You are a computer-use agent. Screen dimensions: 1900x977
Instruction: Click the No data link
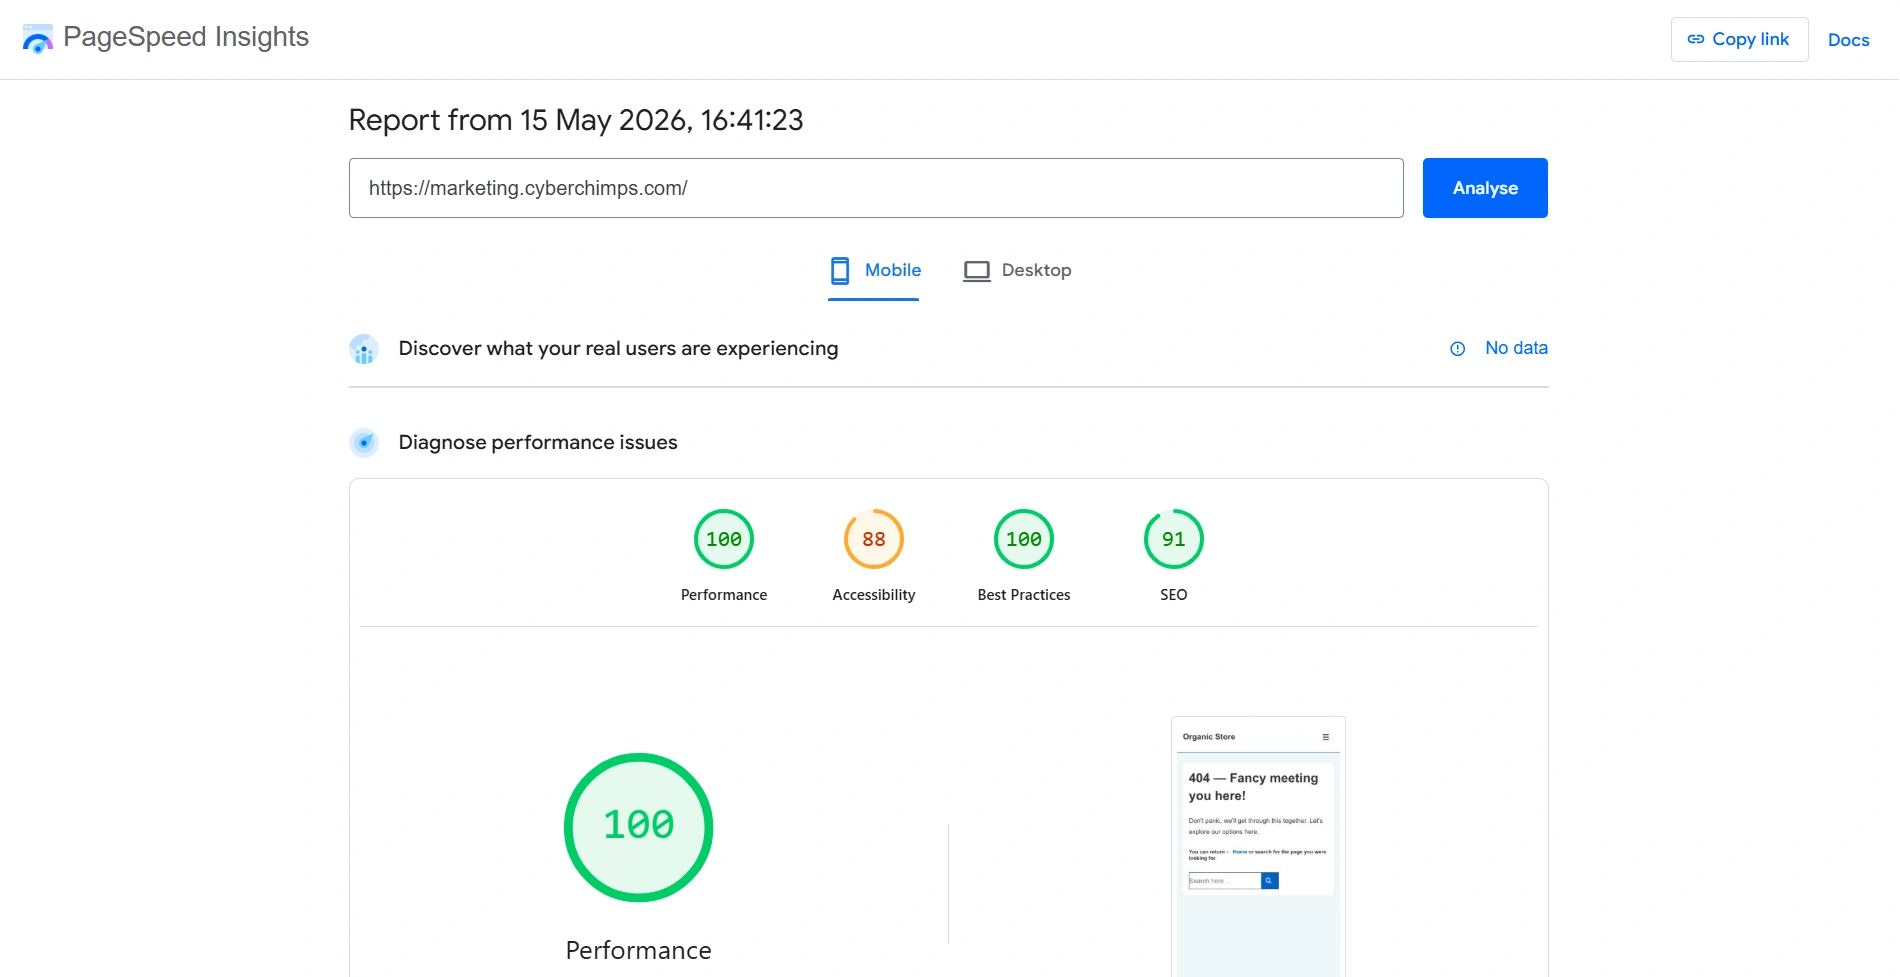tap(1516, 348)
